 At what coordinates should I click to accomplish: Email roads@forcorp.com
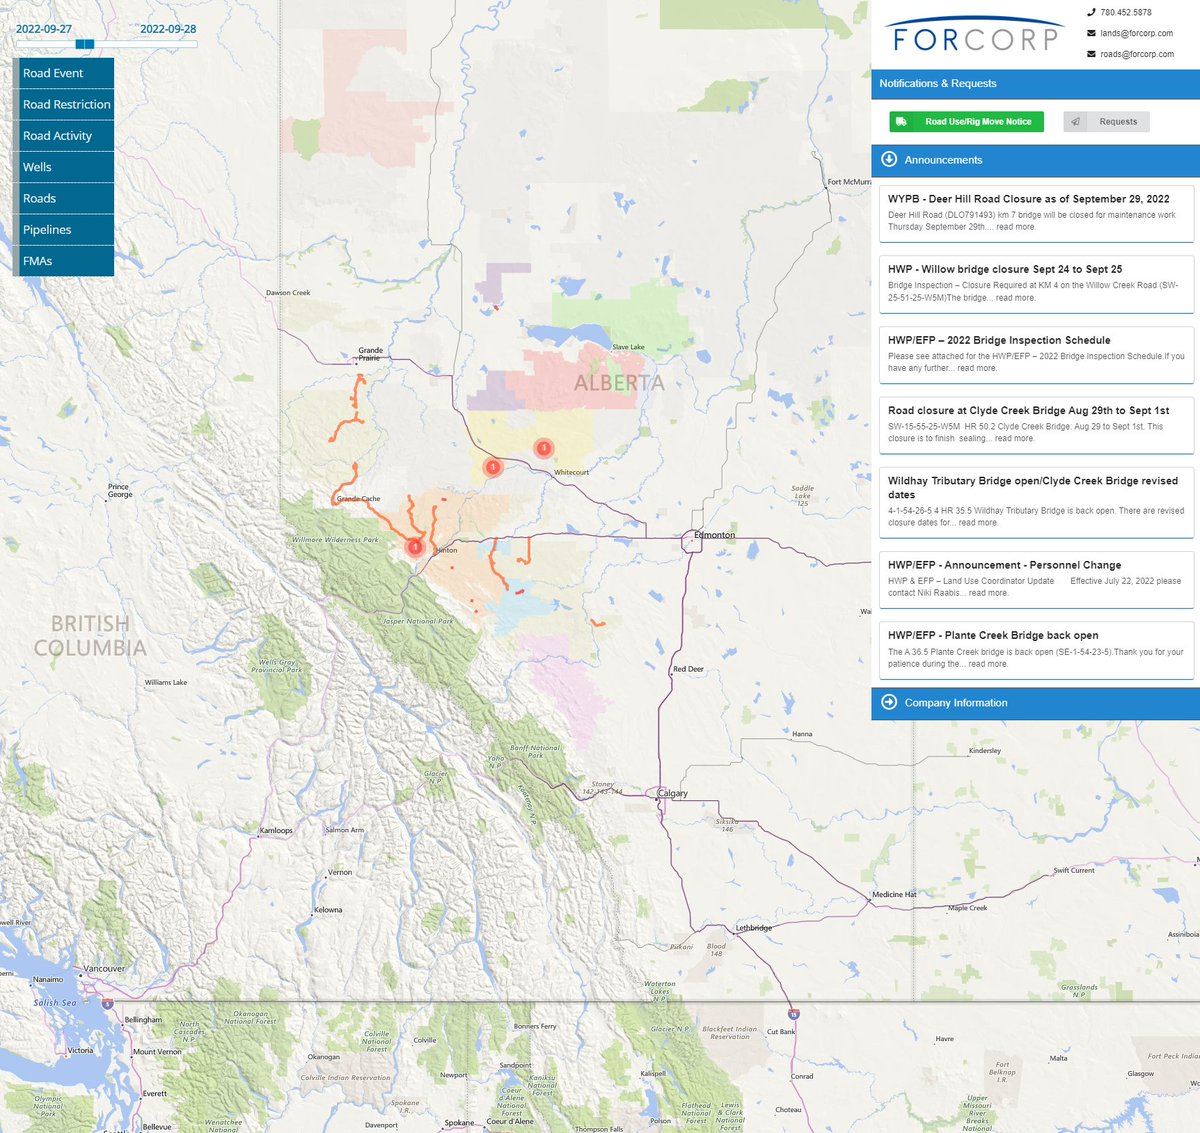[x=1137, y=54]
